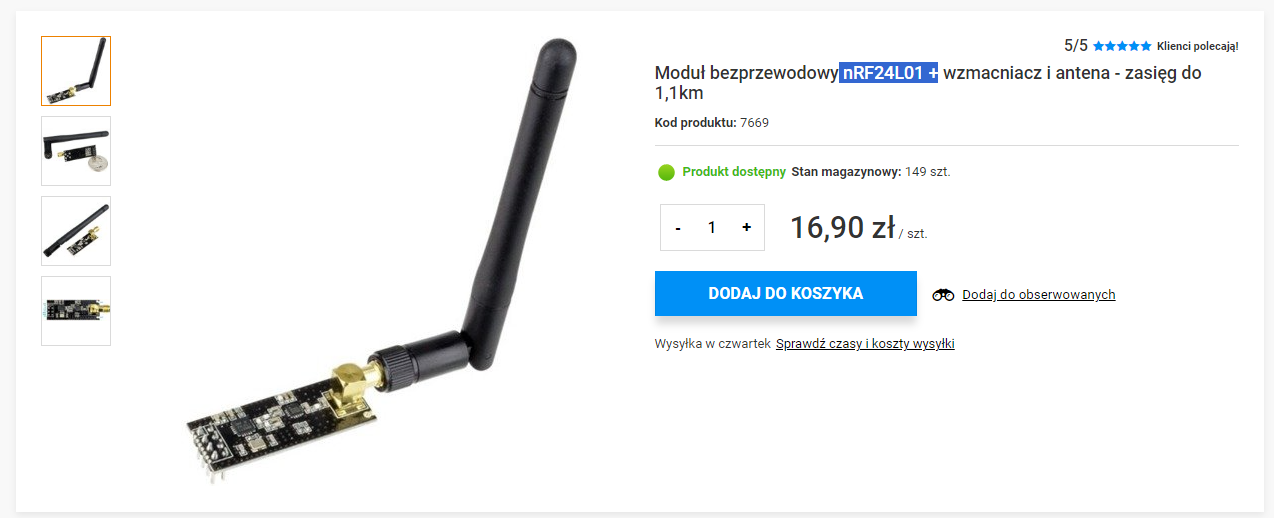This screenshot has width=1274, height=518.
Task: Increase quantity with the plus button
Action: pos(746,228)
